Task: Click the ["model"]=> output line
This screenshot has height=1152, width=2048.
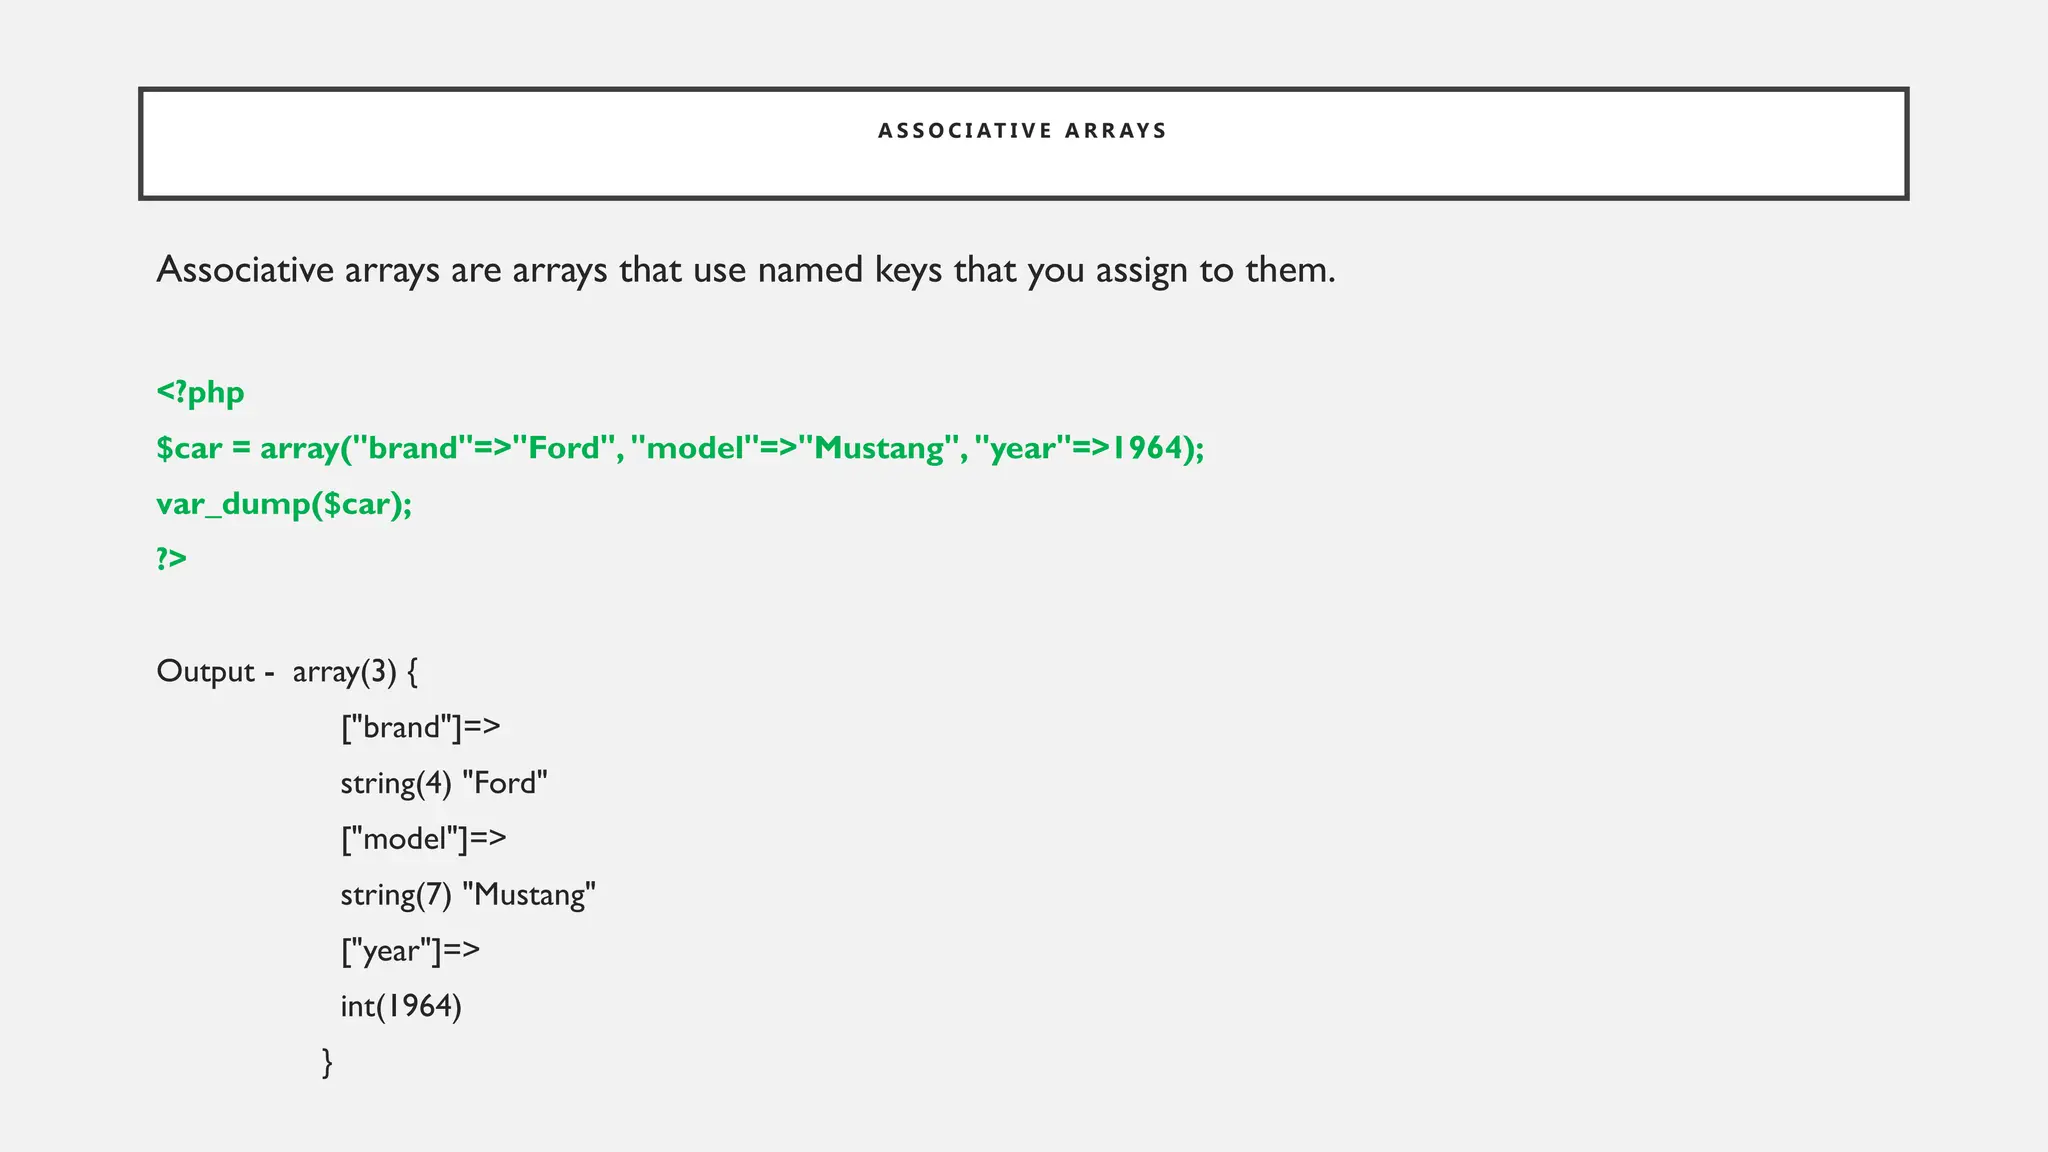Action: click(423, 839)
